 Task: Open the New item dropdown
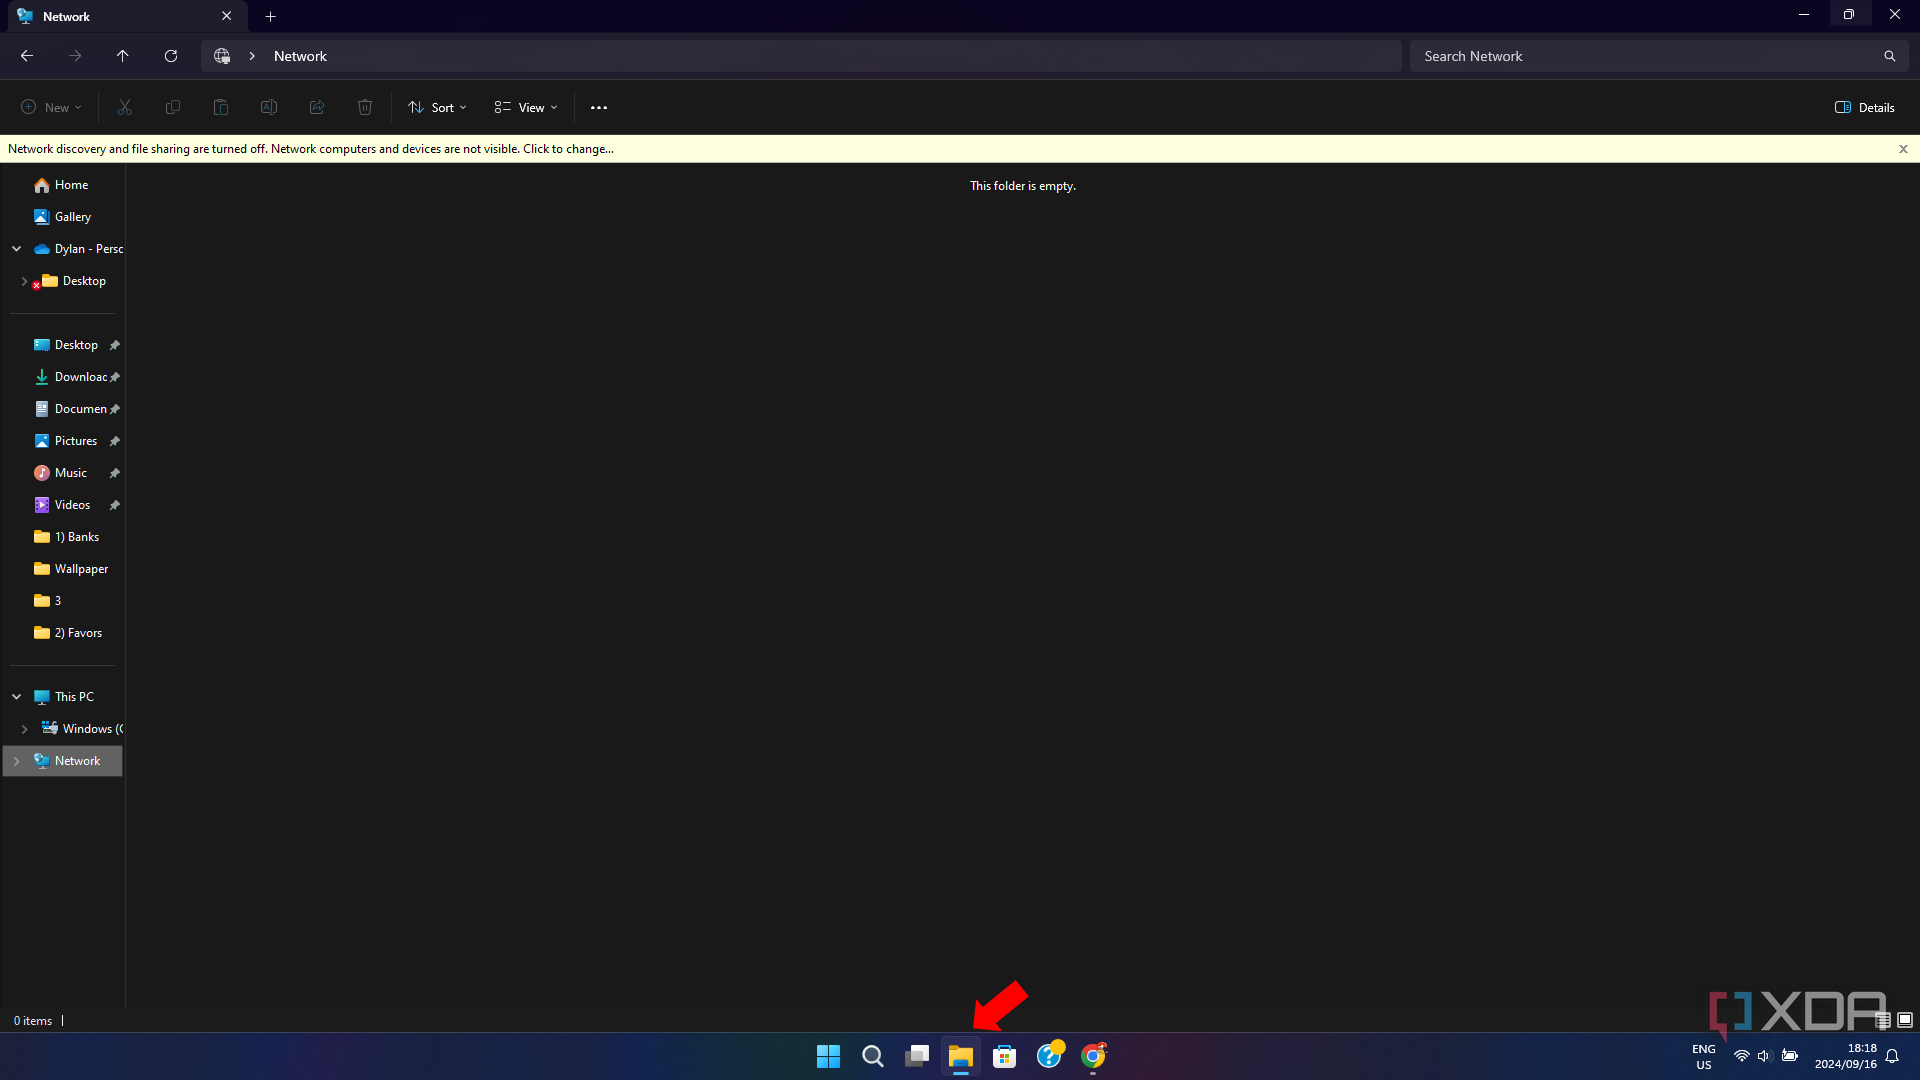click(x=49, y=107)
